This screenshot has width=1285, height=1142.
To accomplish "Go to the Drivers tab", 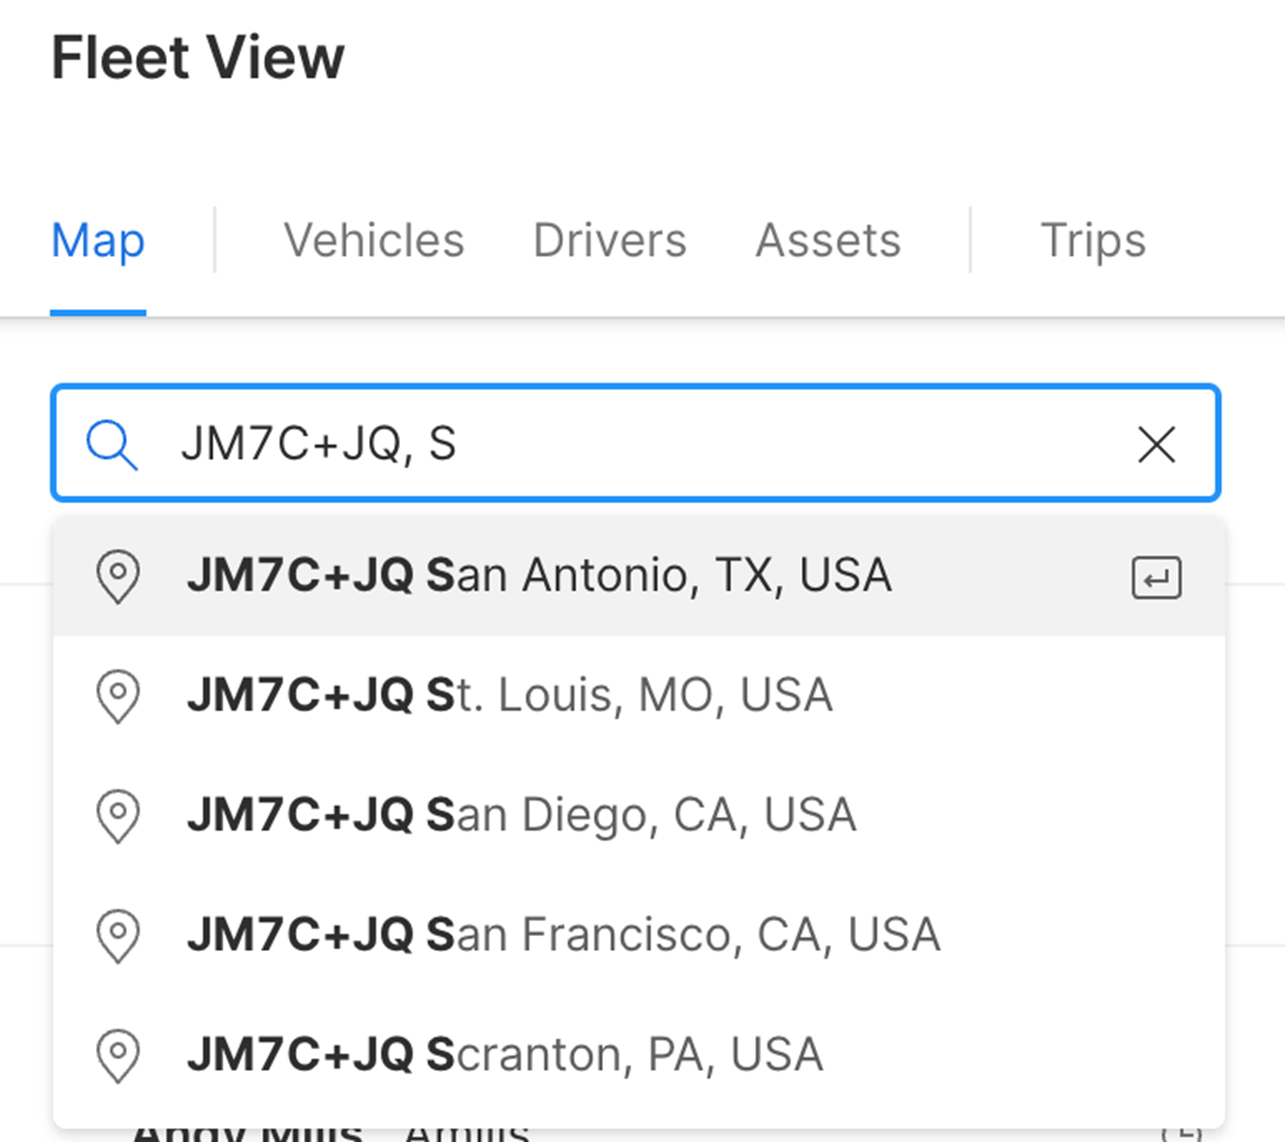I will 610,241.
